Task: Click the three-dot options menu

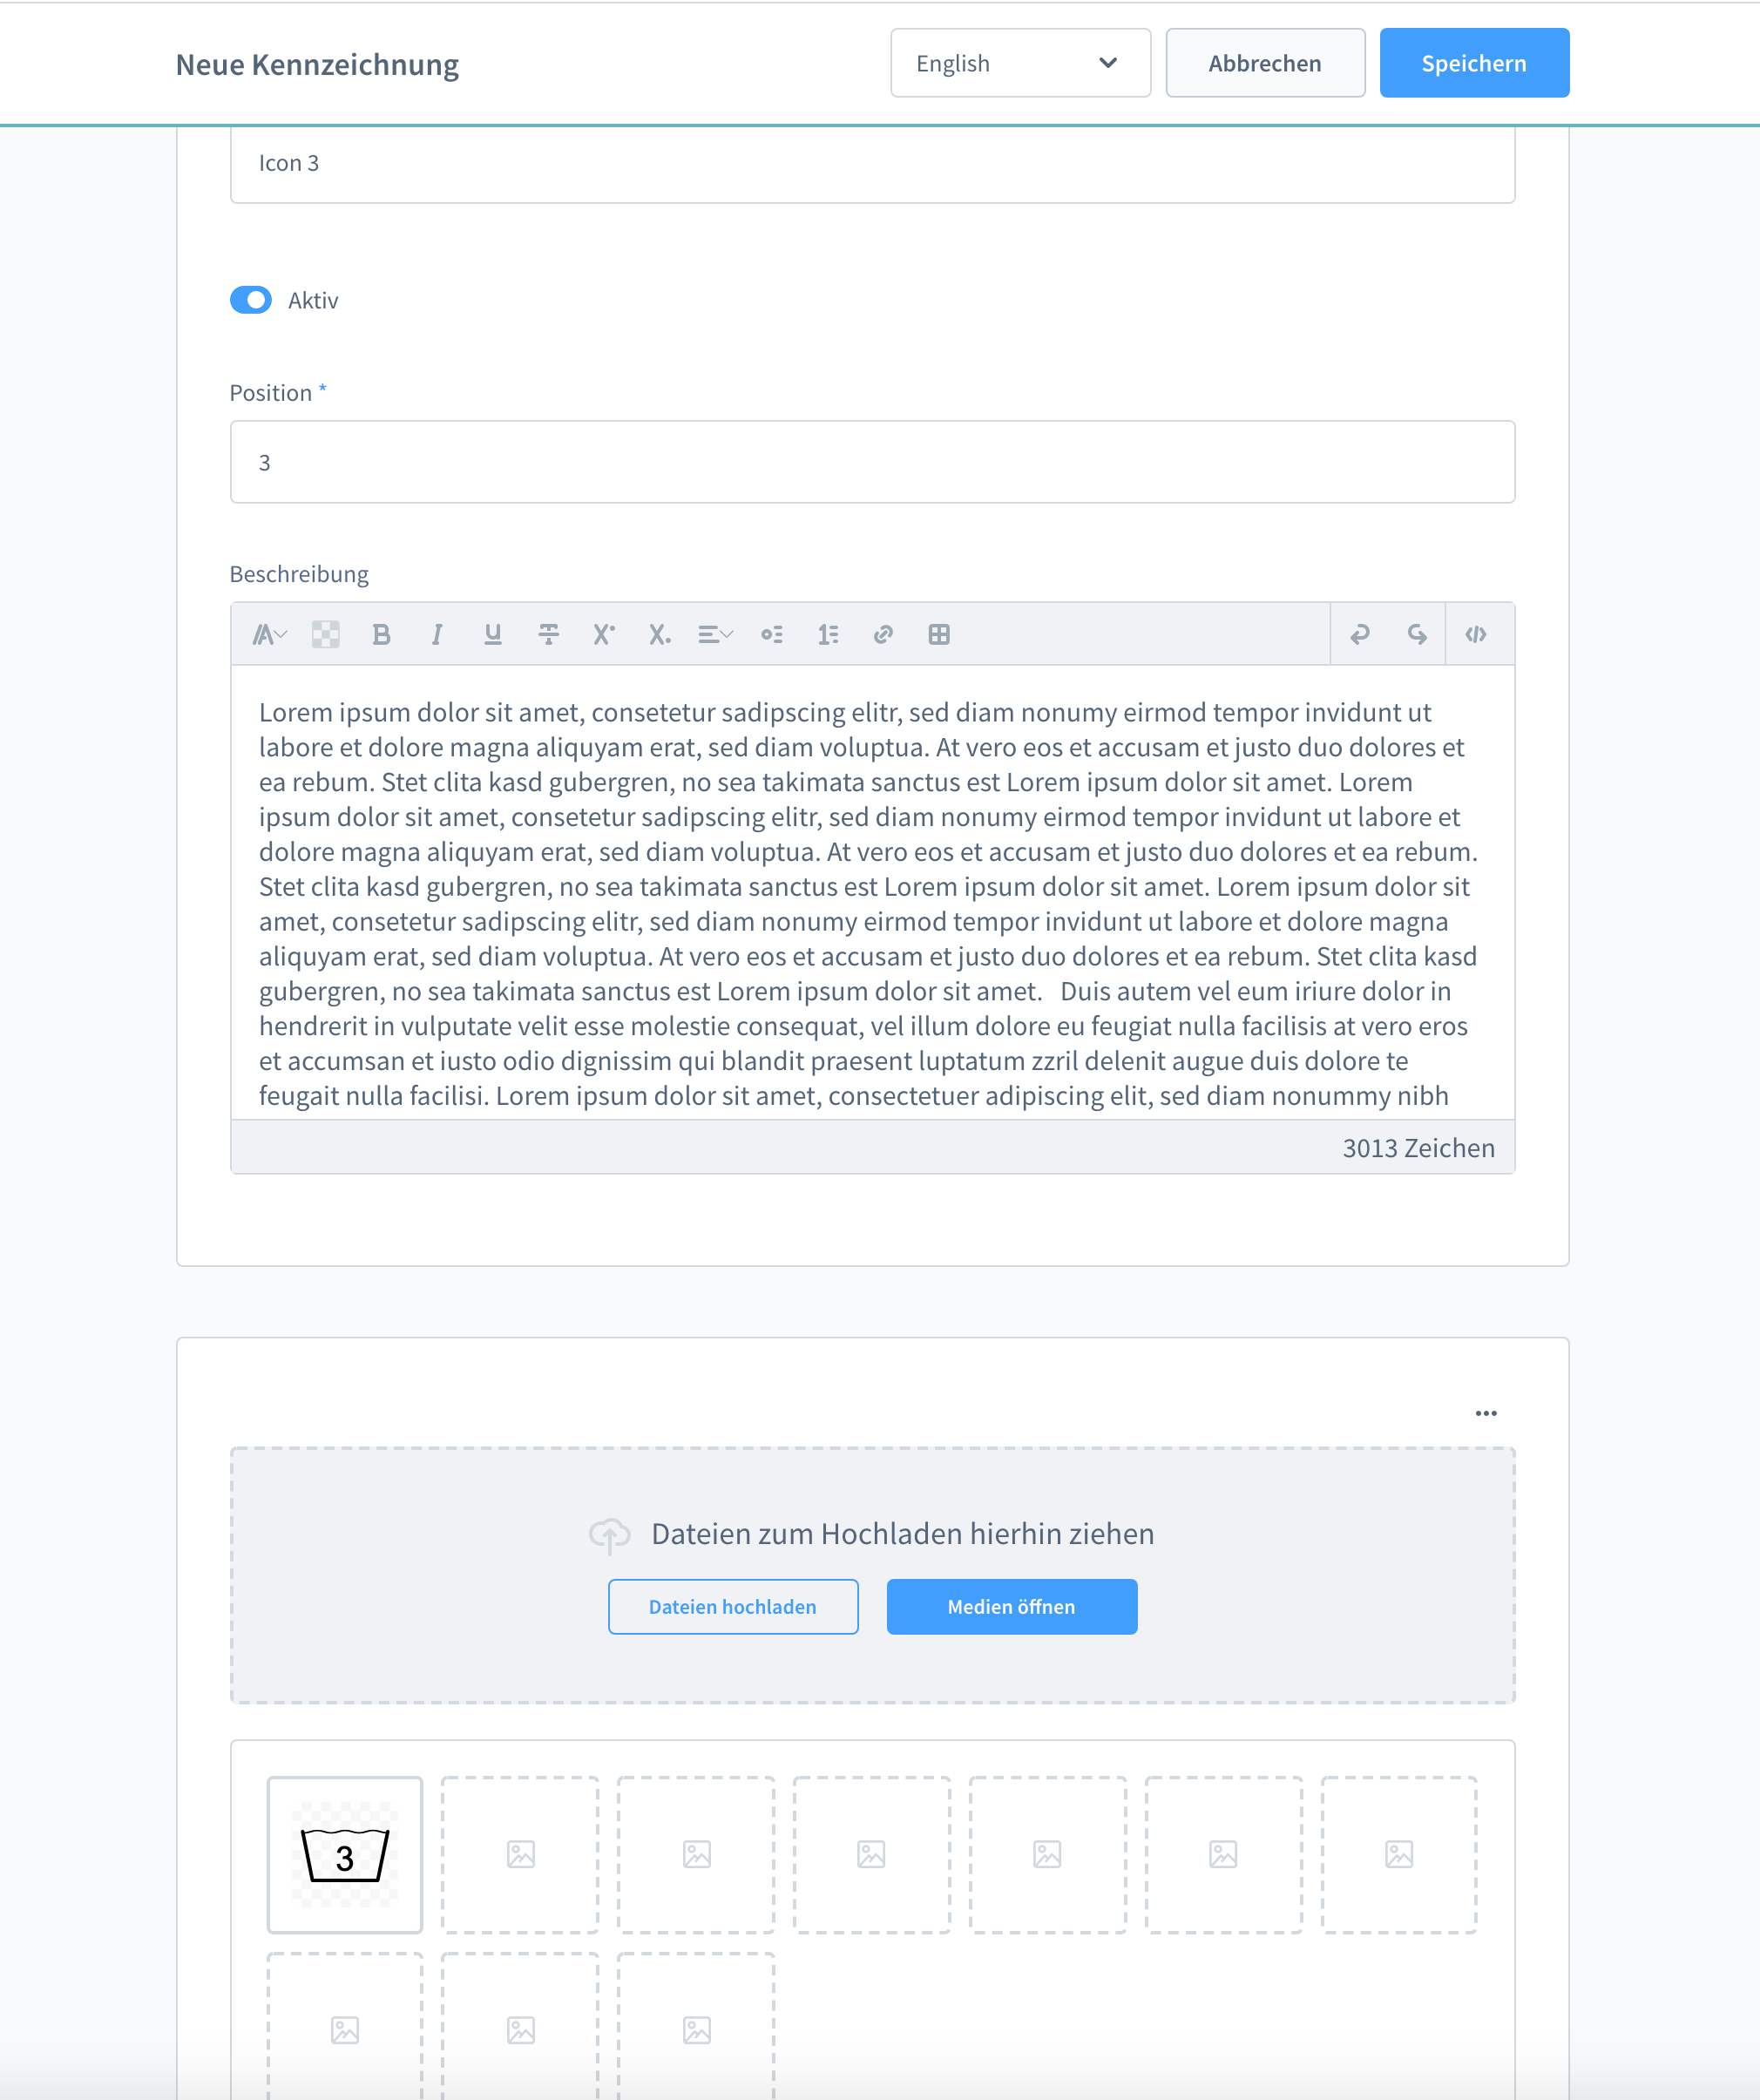Action: (x=1486, y=1414)
